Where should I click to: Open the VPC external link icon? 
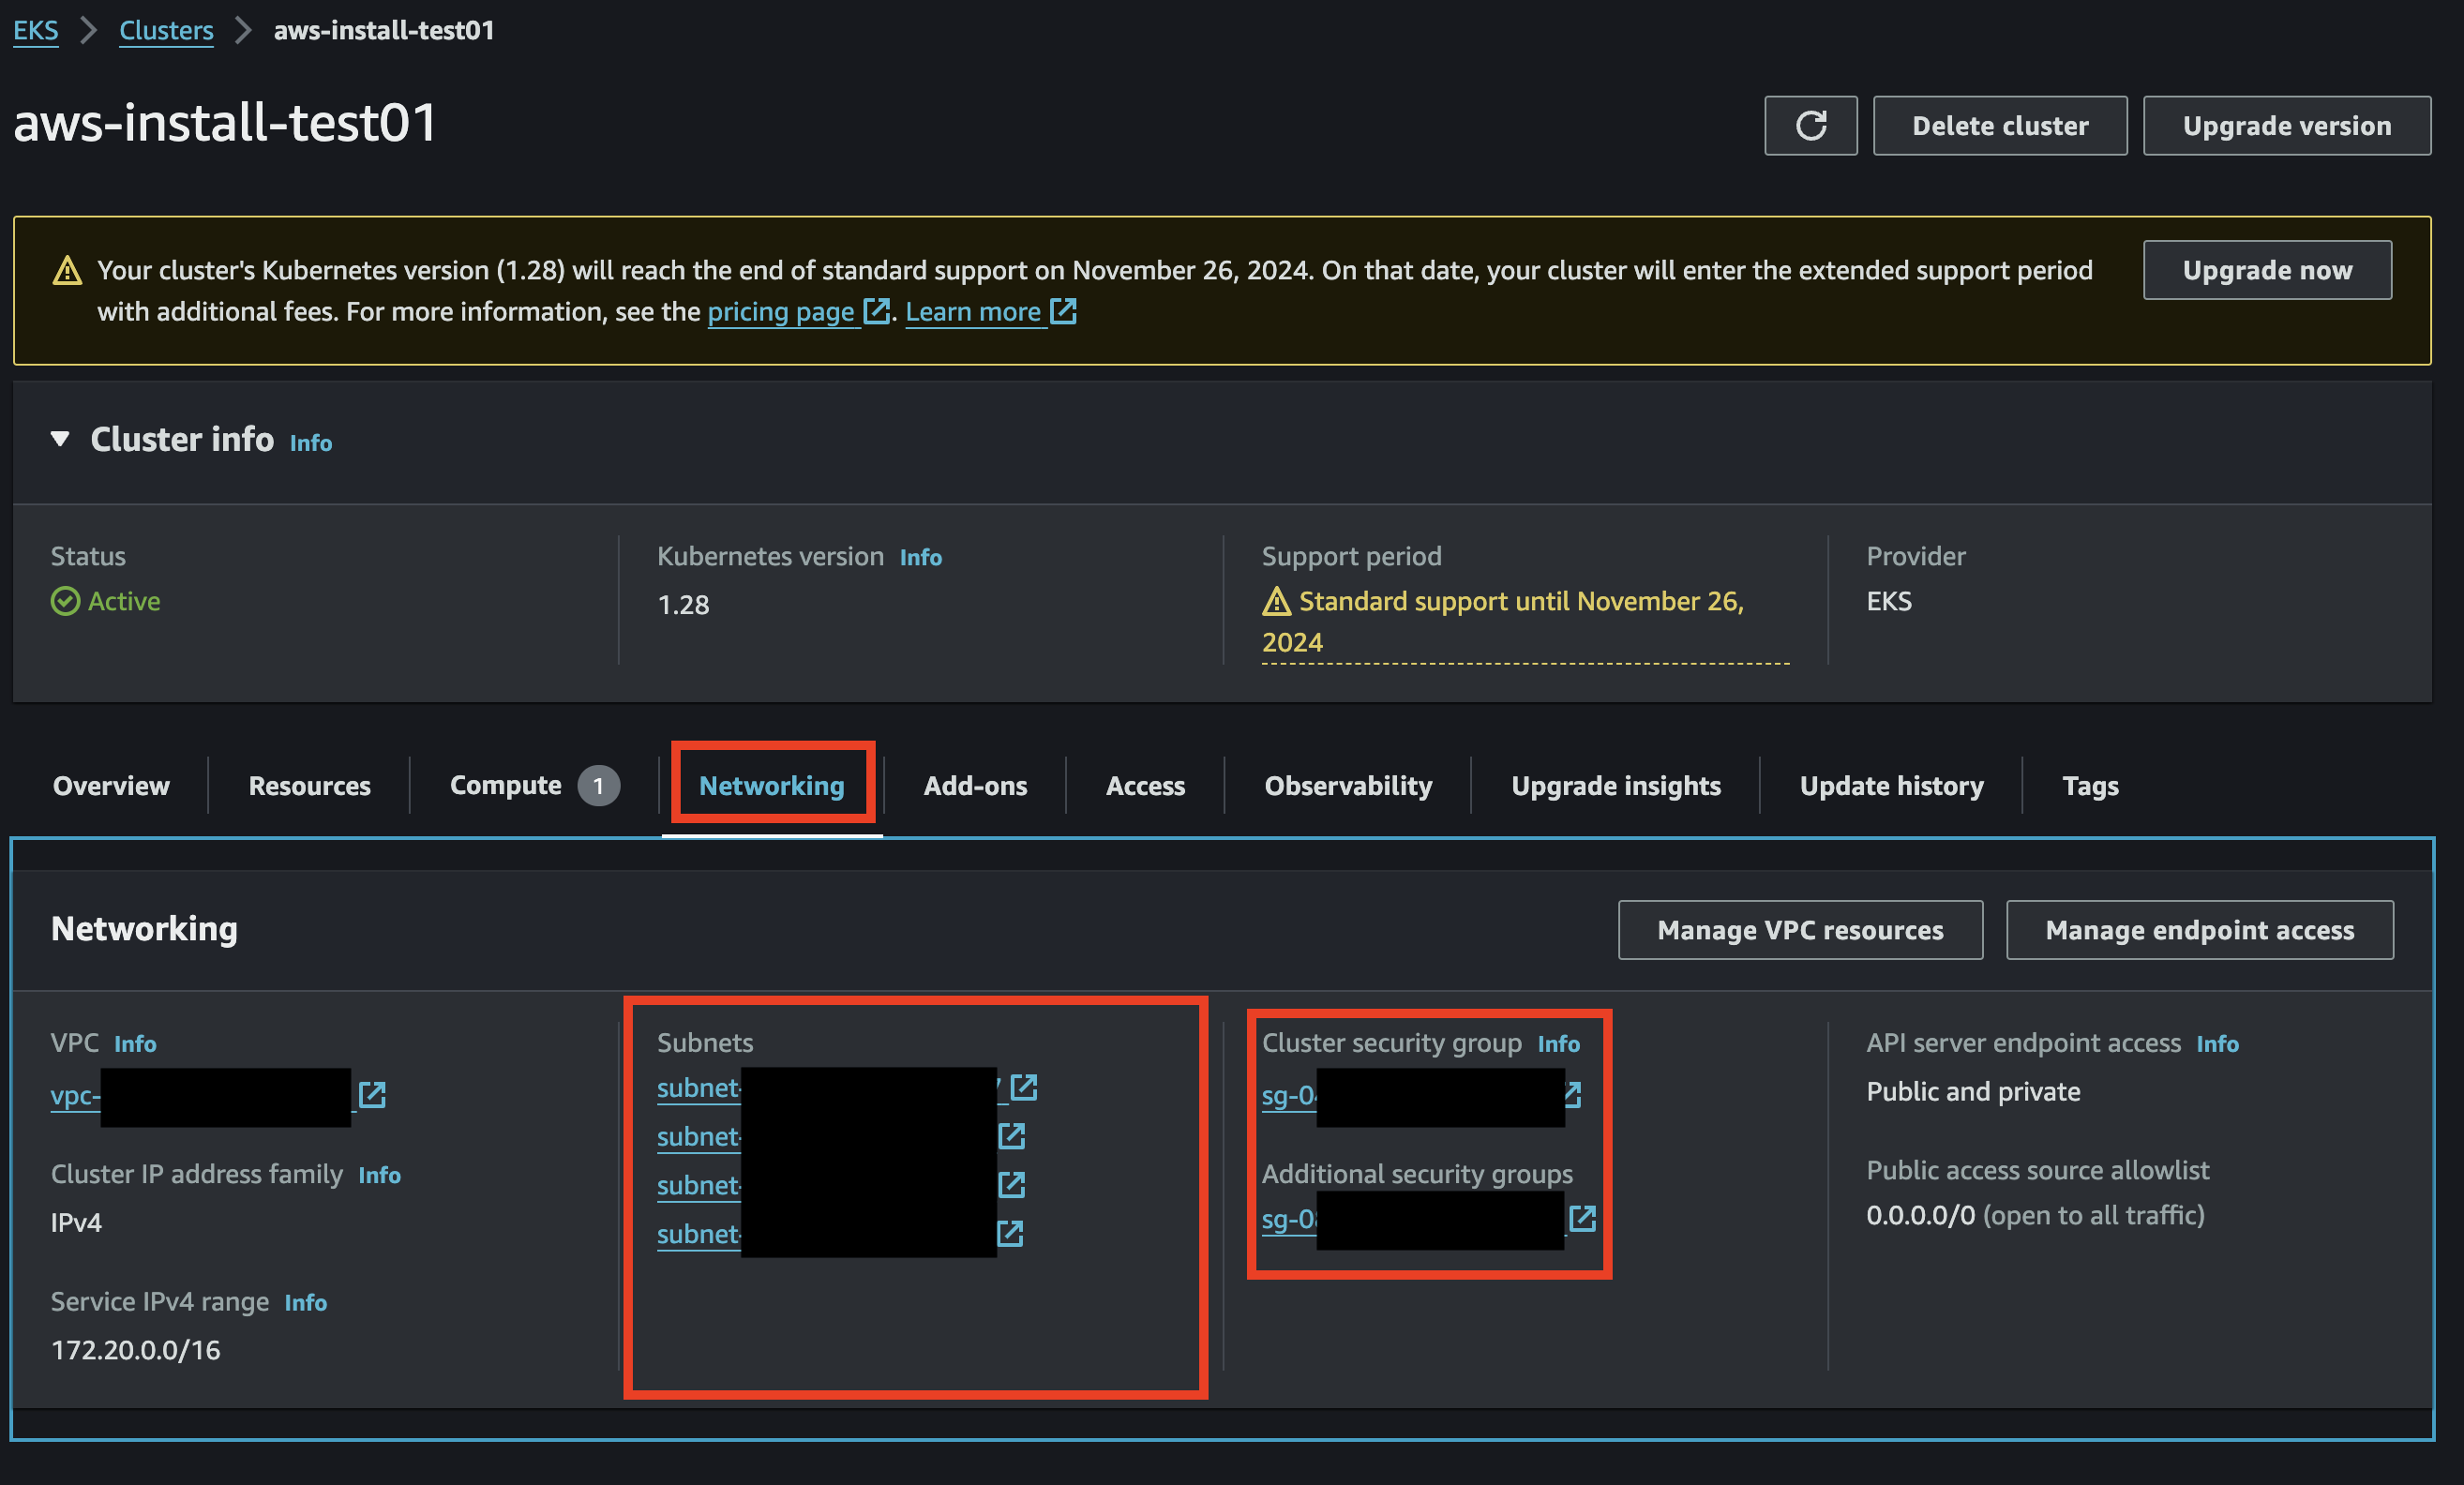372,1094
